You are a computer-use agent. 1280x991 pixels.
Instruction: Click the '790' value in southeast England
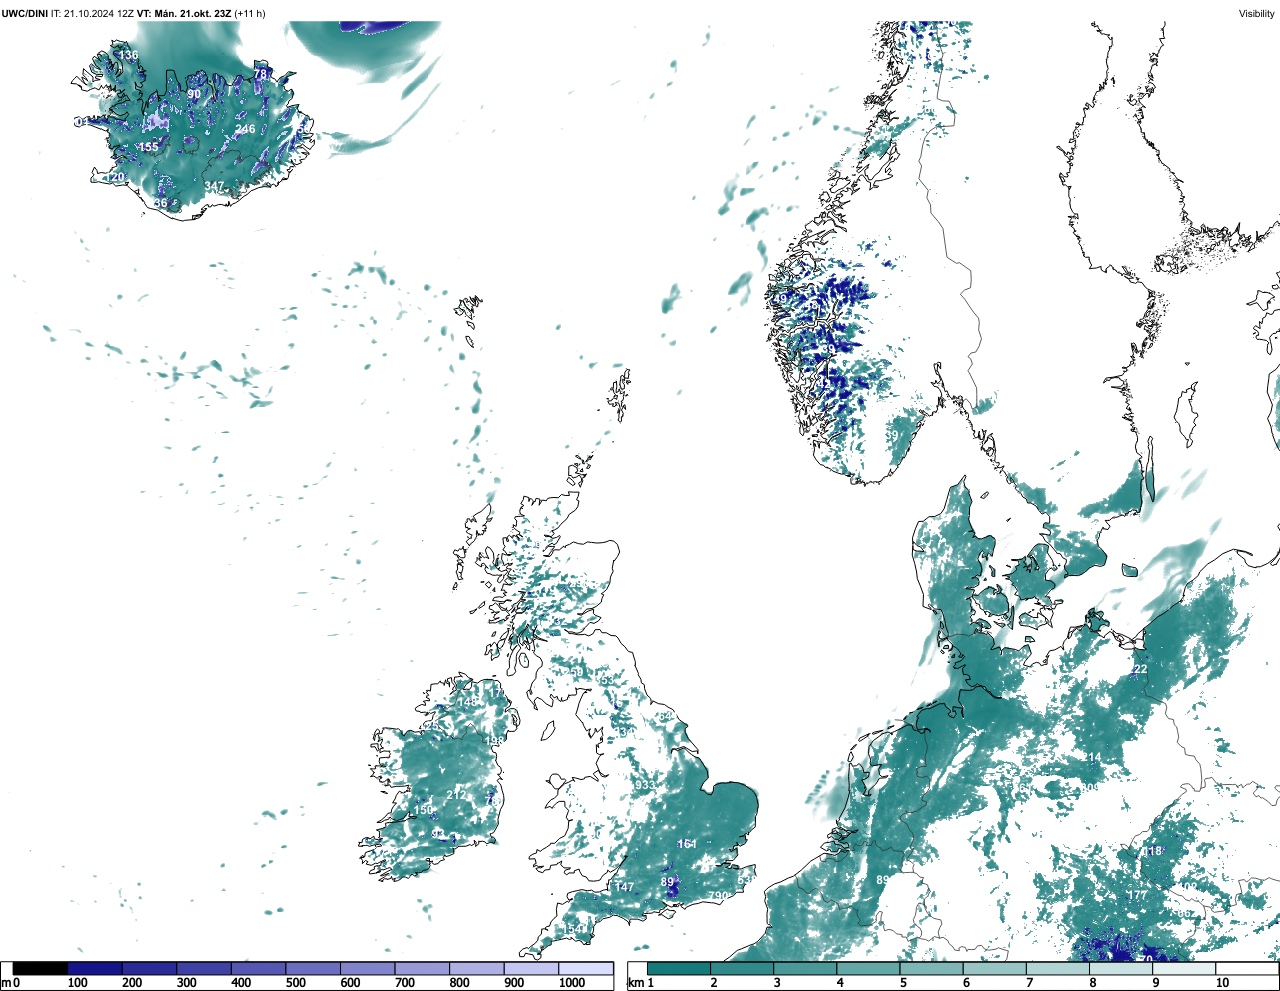tap(719, 896)
